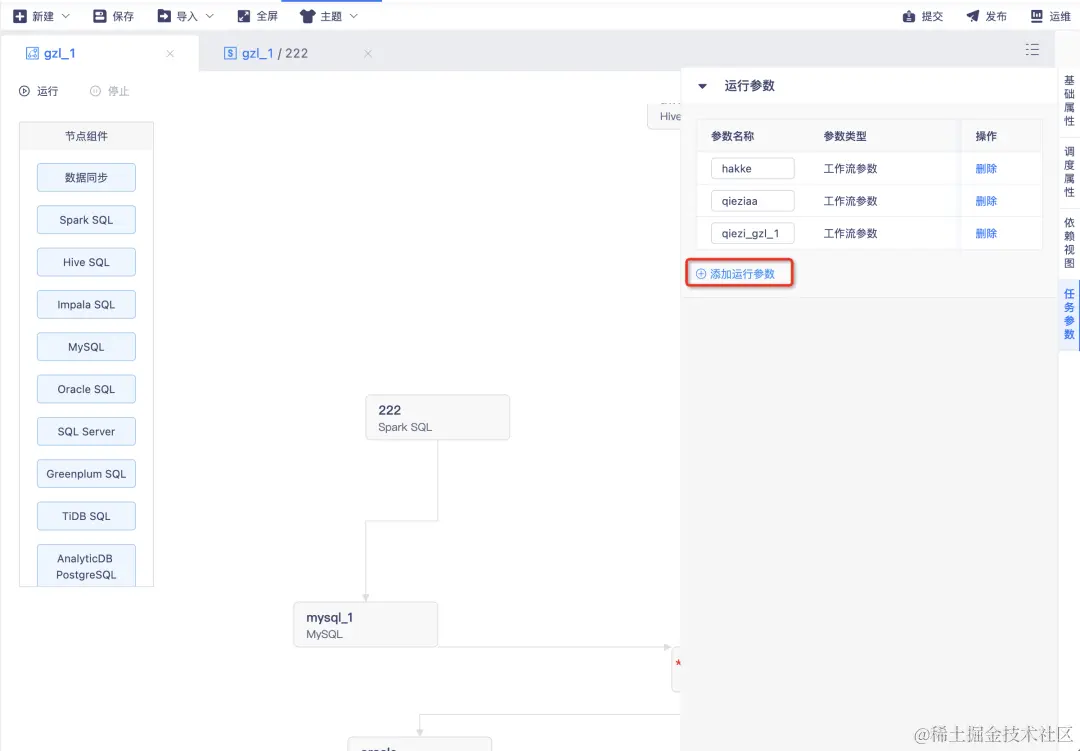Click the 停止 stop button

coord(110,91)
